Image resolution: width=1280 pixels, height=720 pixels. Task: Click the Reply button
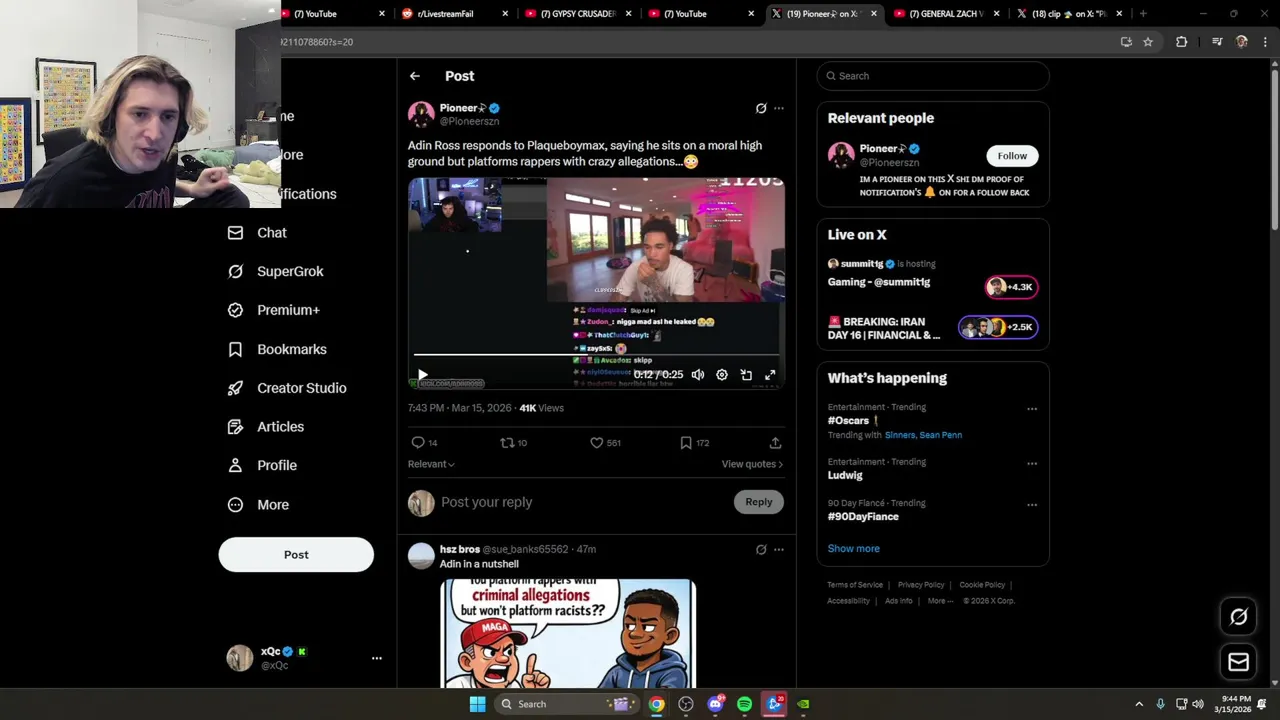point(759,502)
